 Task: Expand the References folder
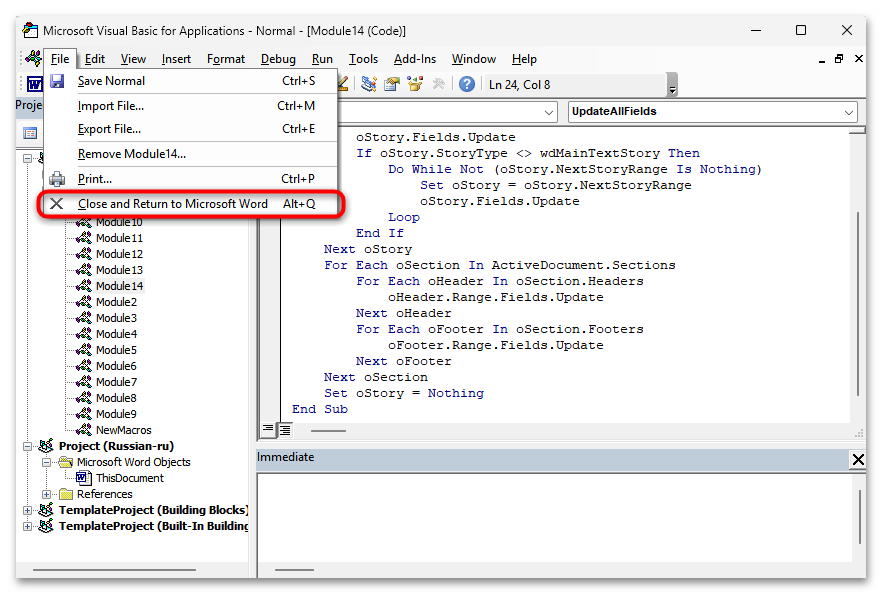pos(46,494)
